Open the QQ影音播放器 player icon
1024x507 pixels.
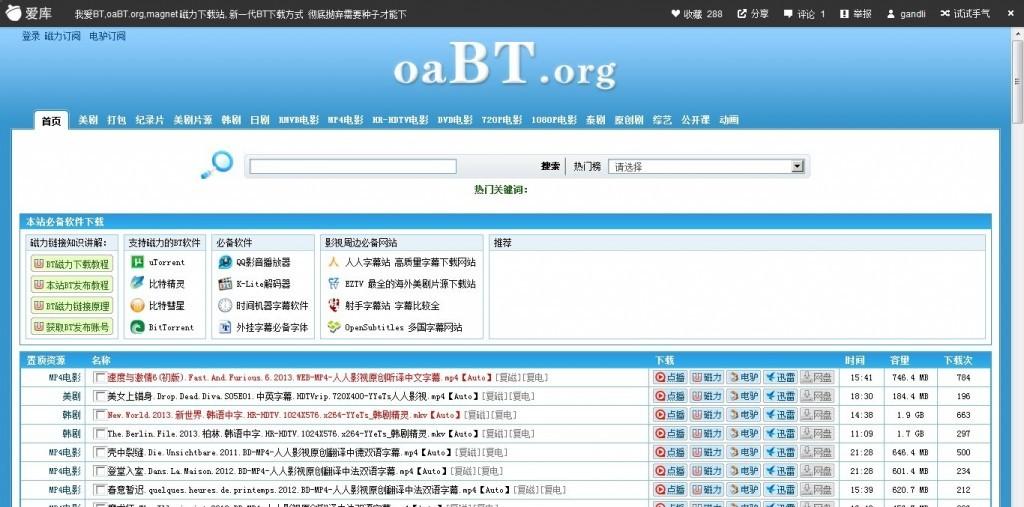coord(225,262)
